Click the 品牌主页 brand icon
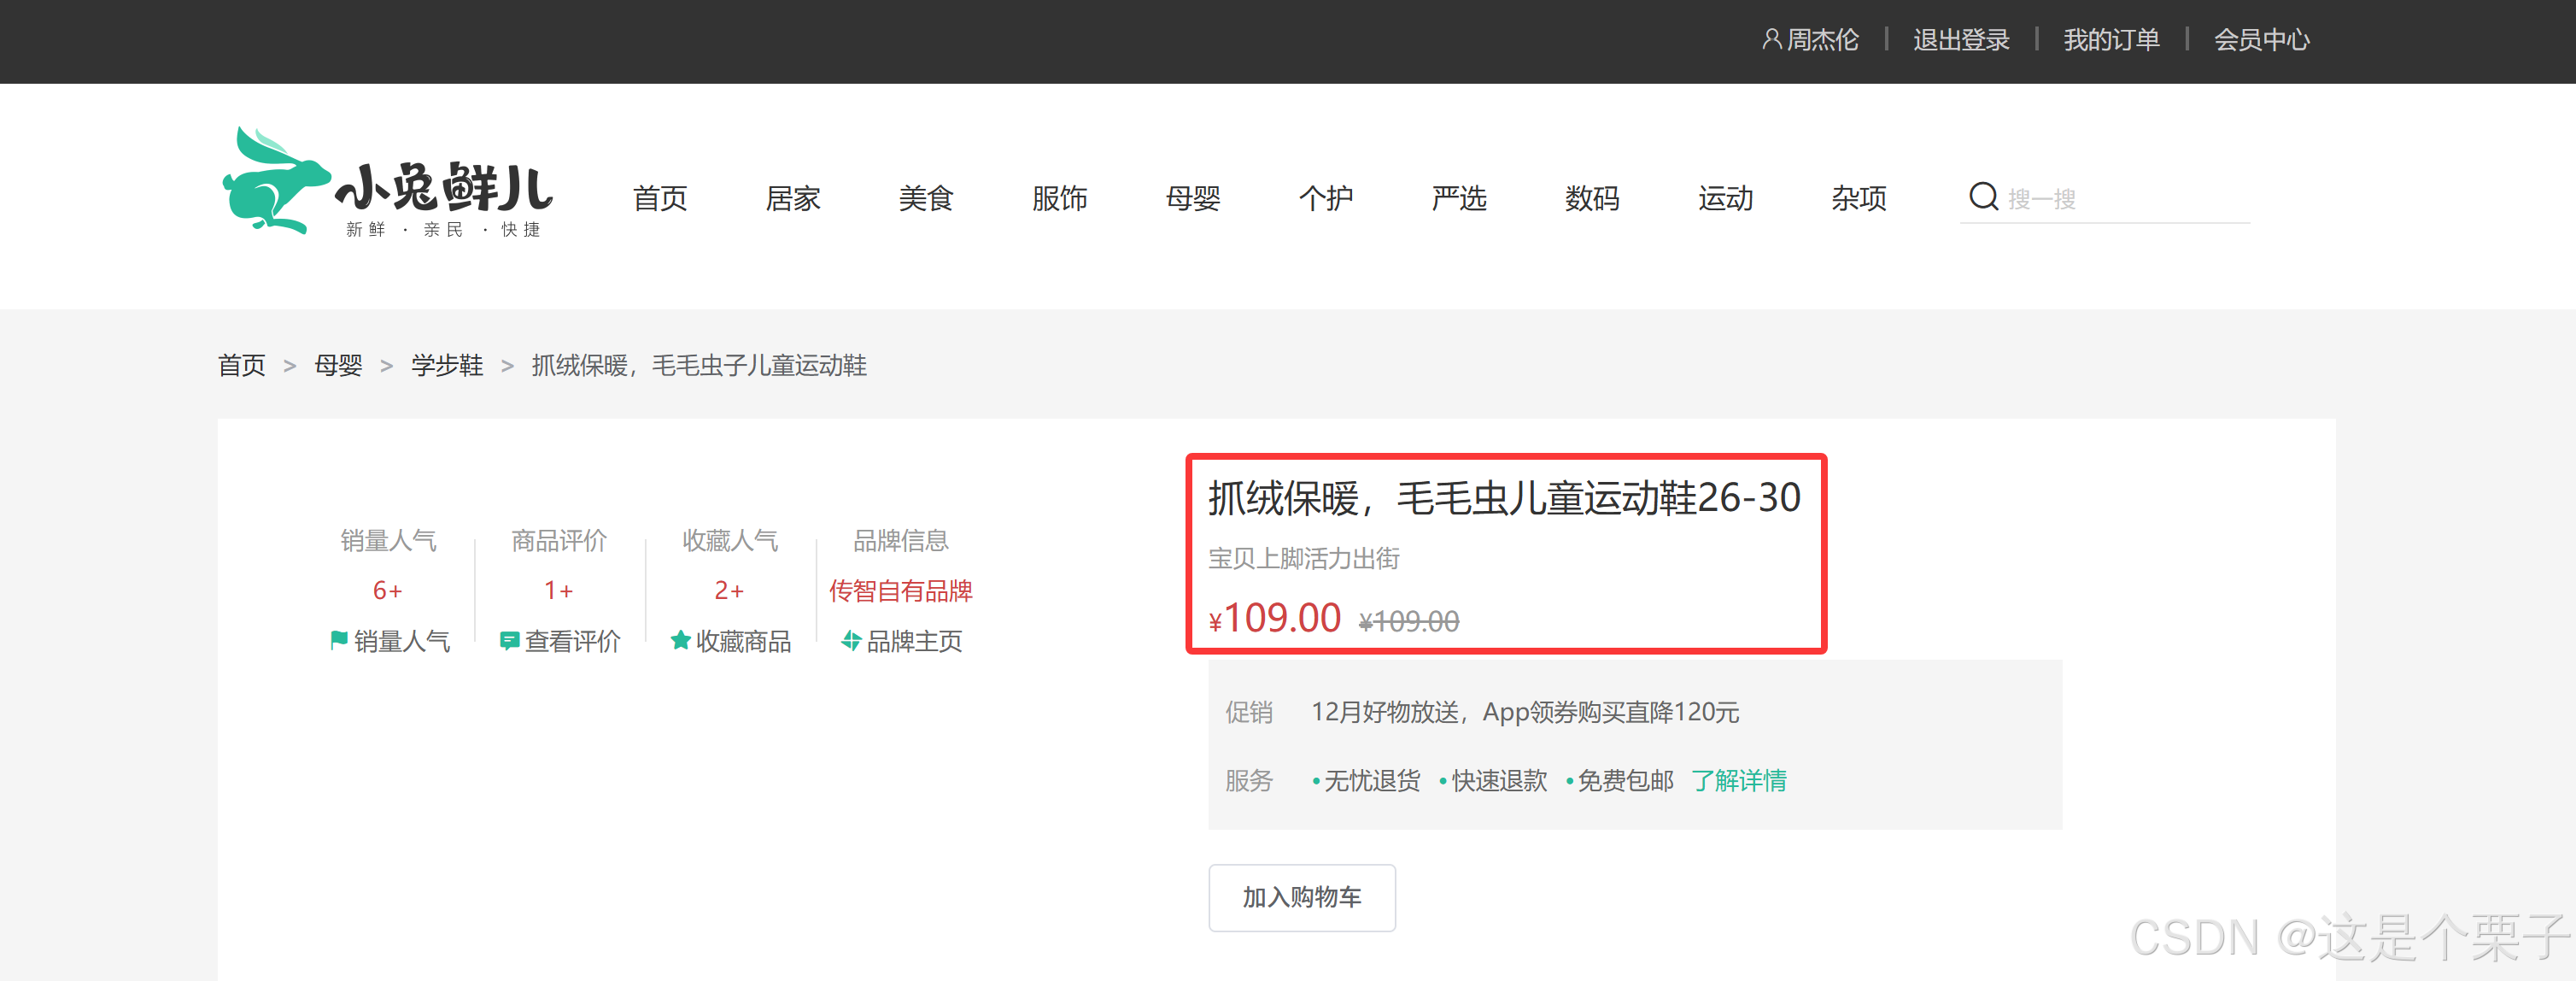 851,640
